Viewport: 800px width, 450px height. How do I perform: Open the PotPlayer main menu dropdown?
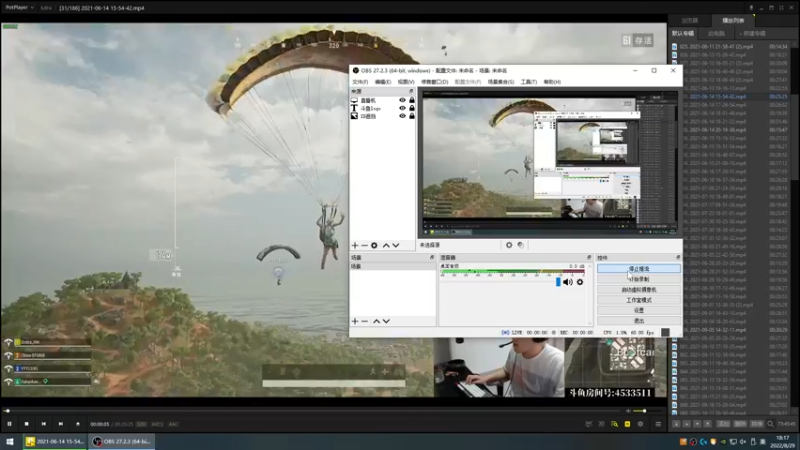(x=19, y=8)
